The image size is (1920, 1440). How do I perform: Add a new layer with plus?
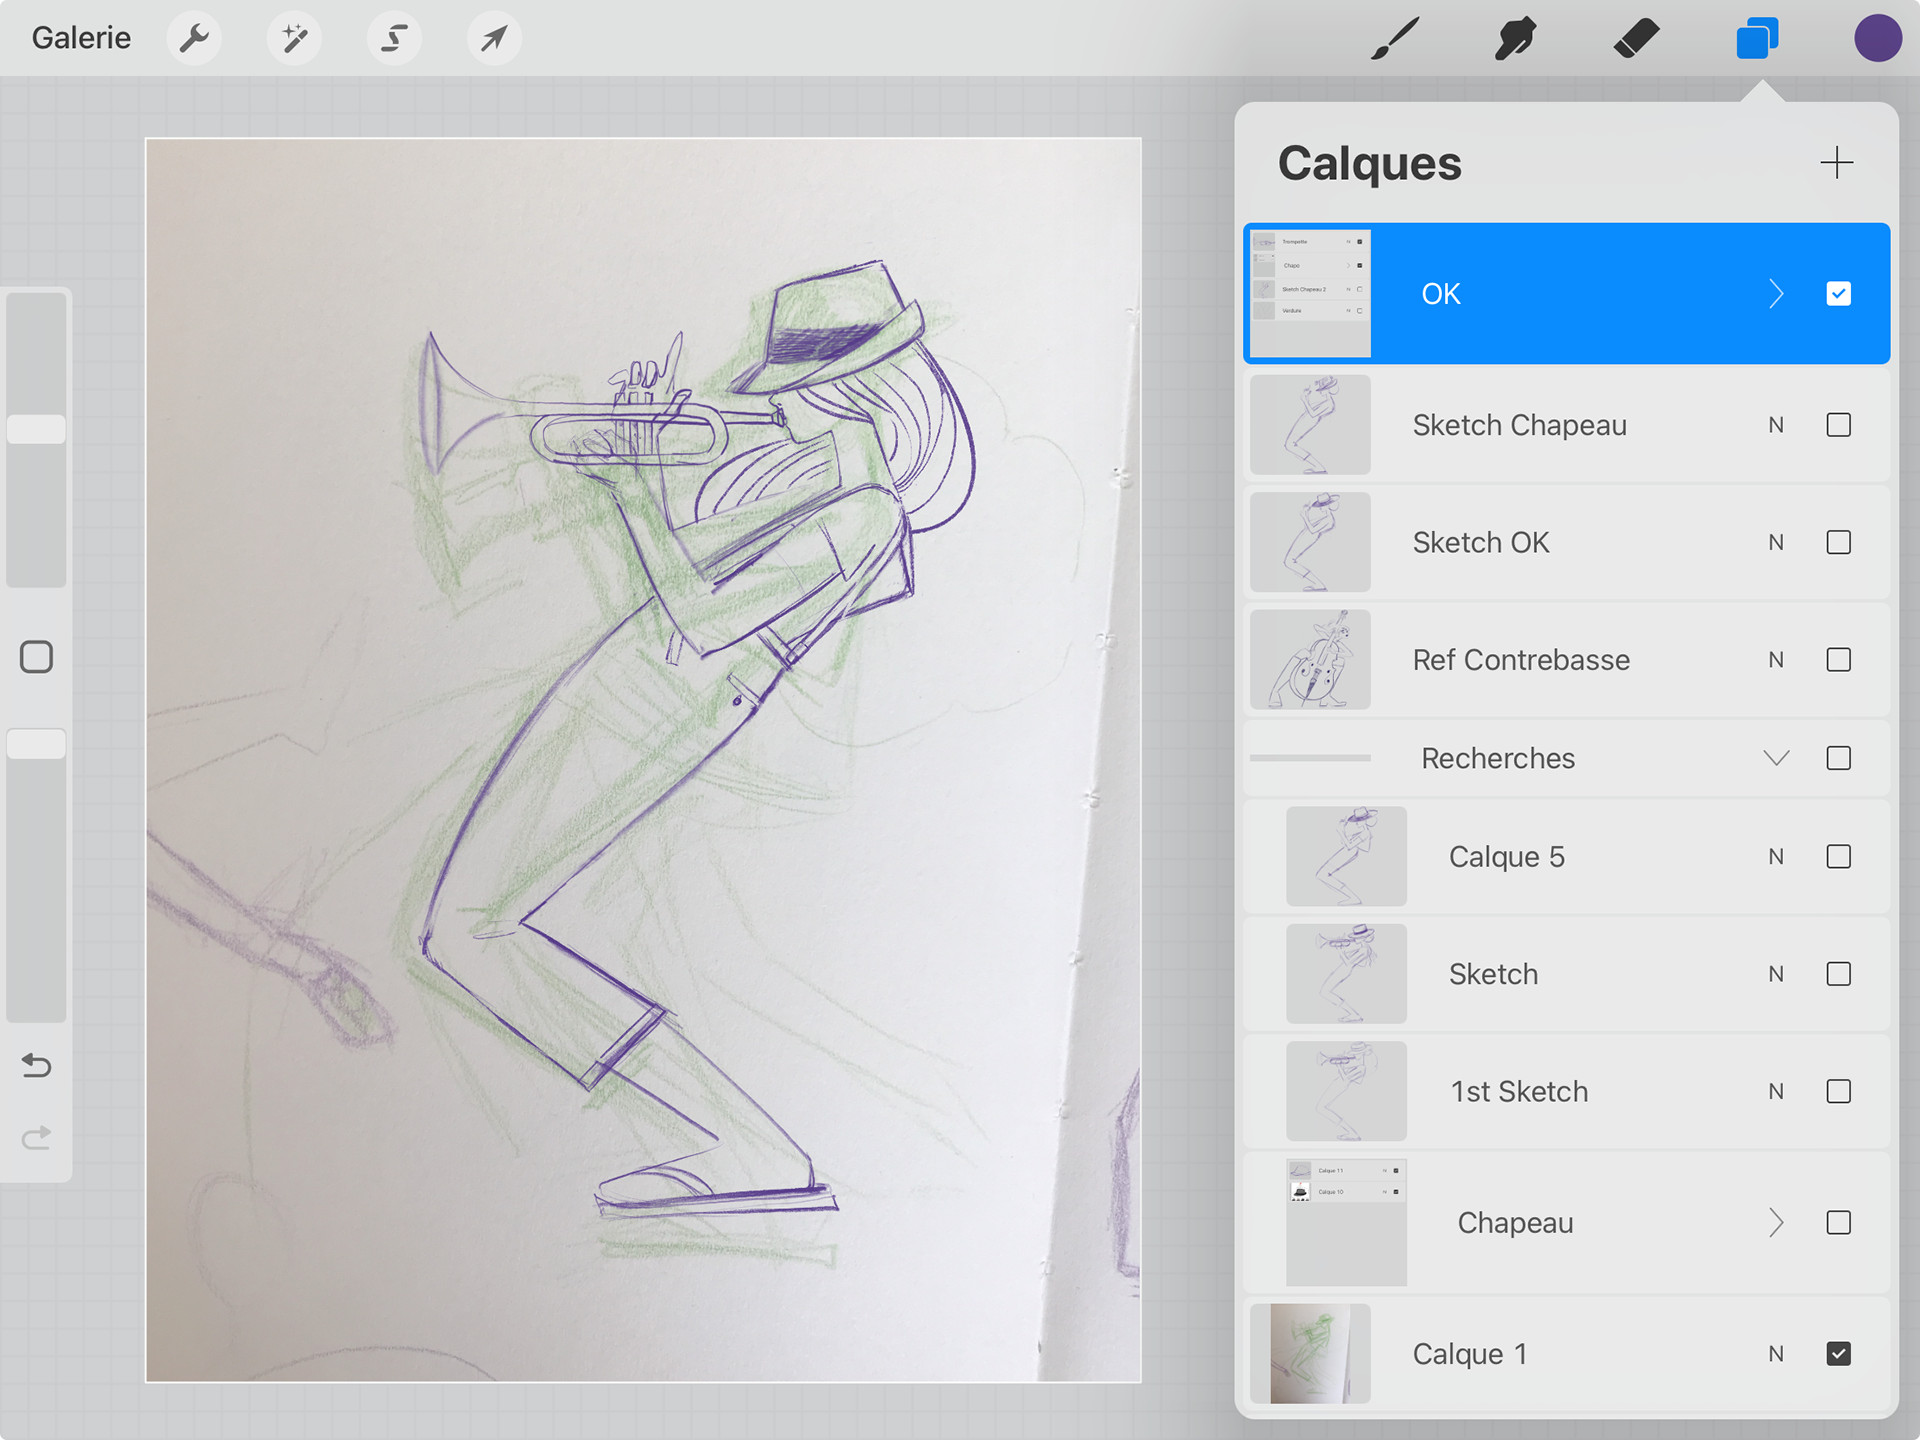tap(1836, 163)
